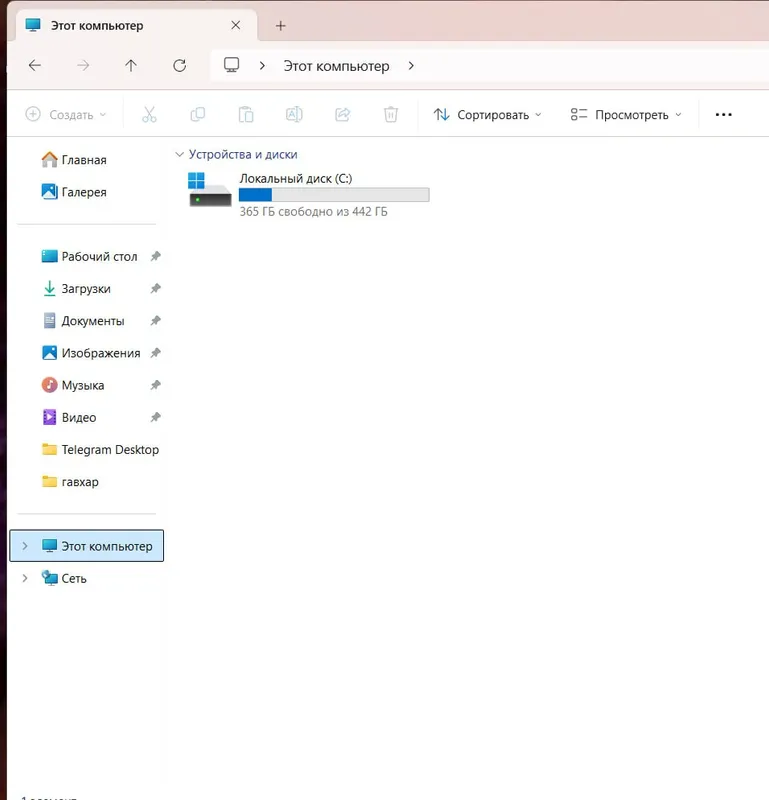The width and height of the screenshot is (769, 800).
Task: Go back with the left arrow
Action: tap(35, 65)
